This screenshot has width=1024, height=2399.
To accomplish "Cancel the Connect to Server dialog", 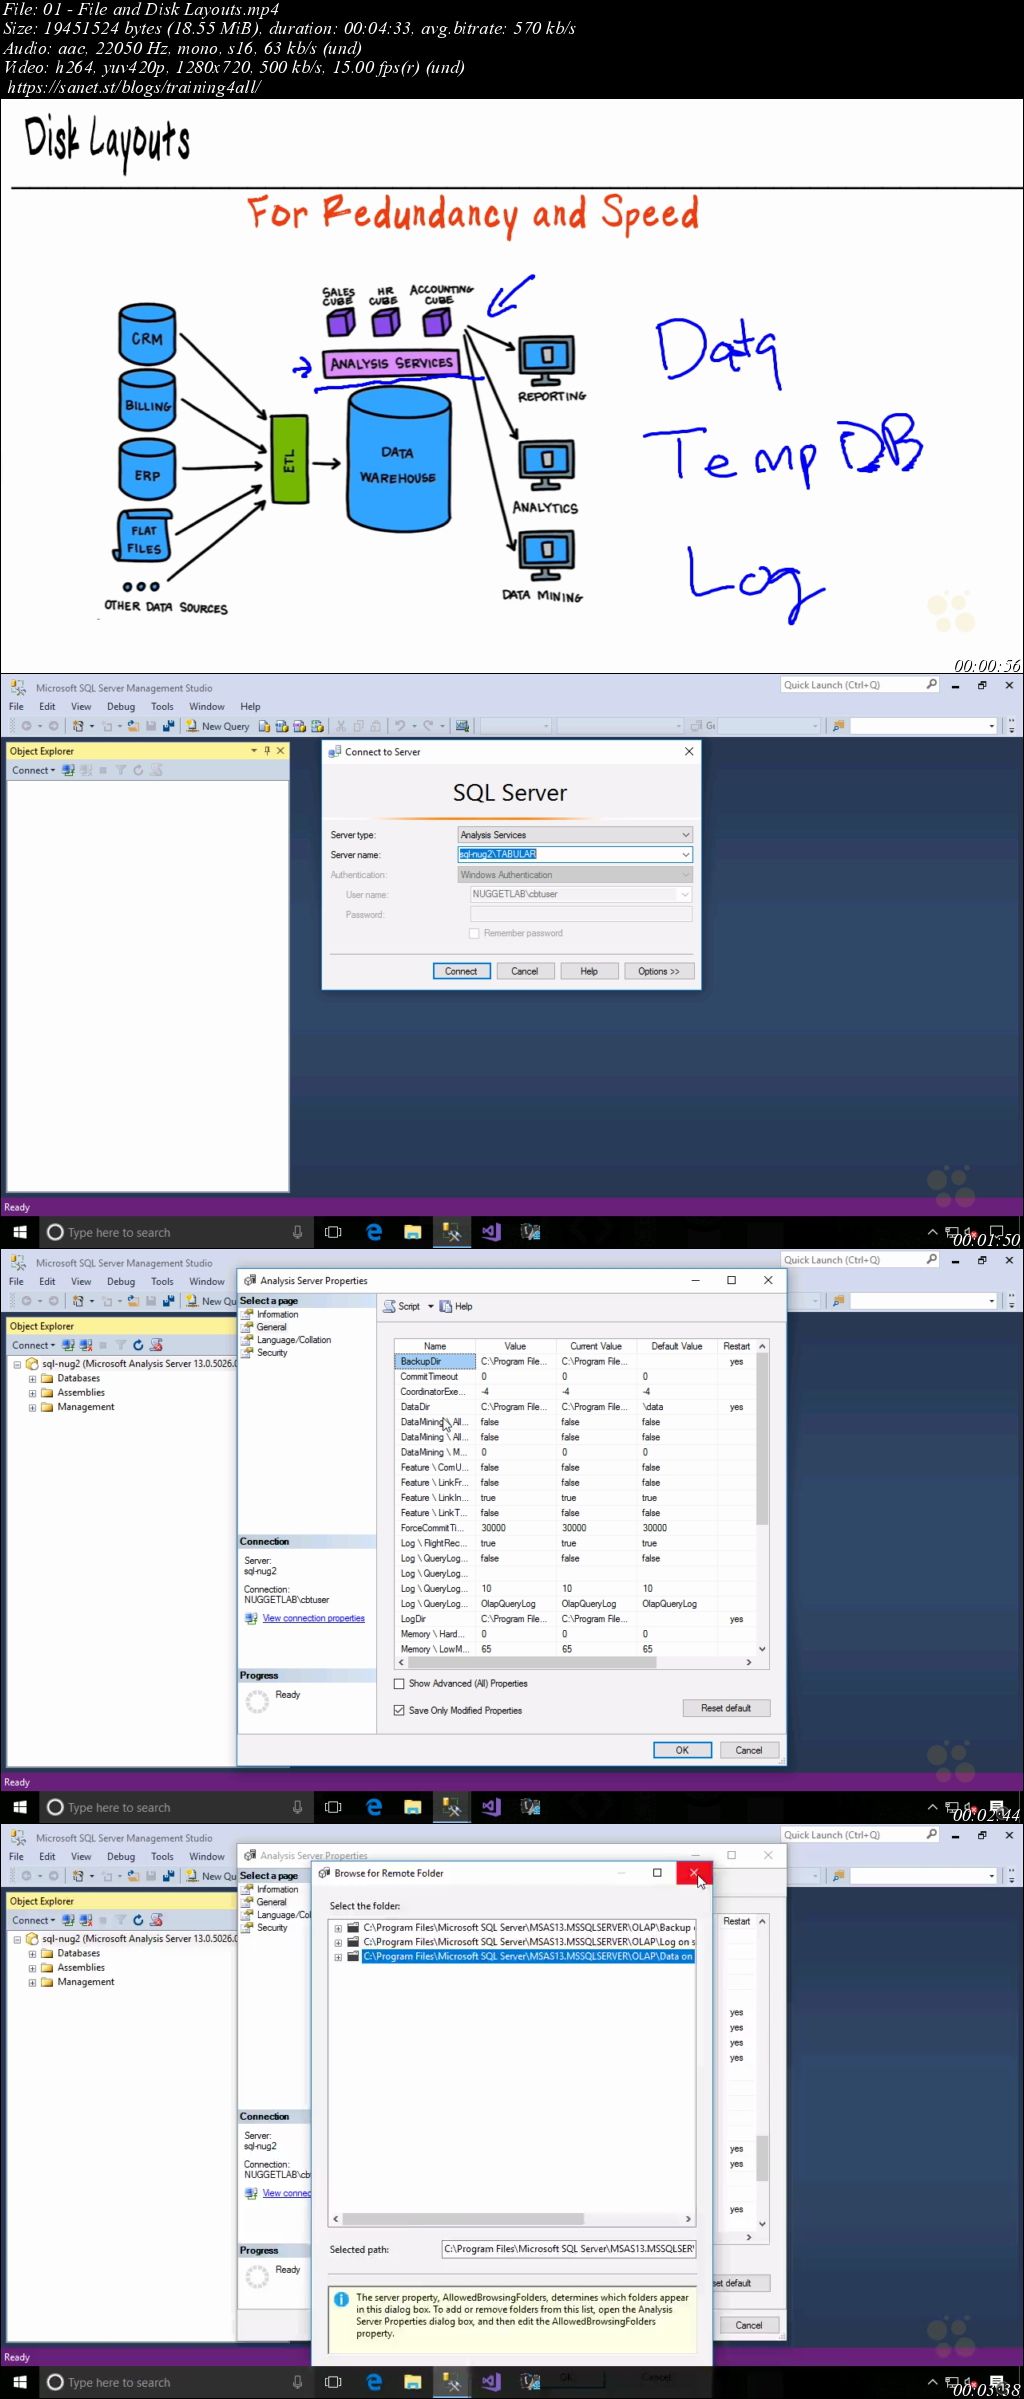I will click(524, 971).
